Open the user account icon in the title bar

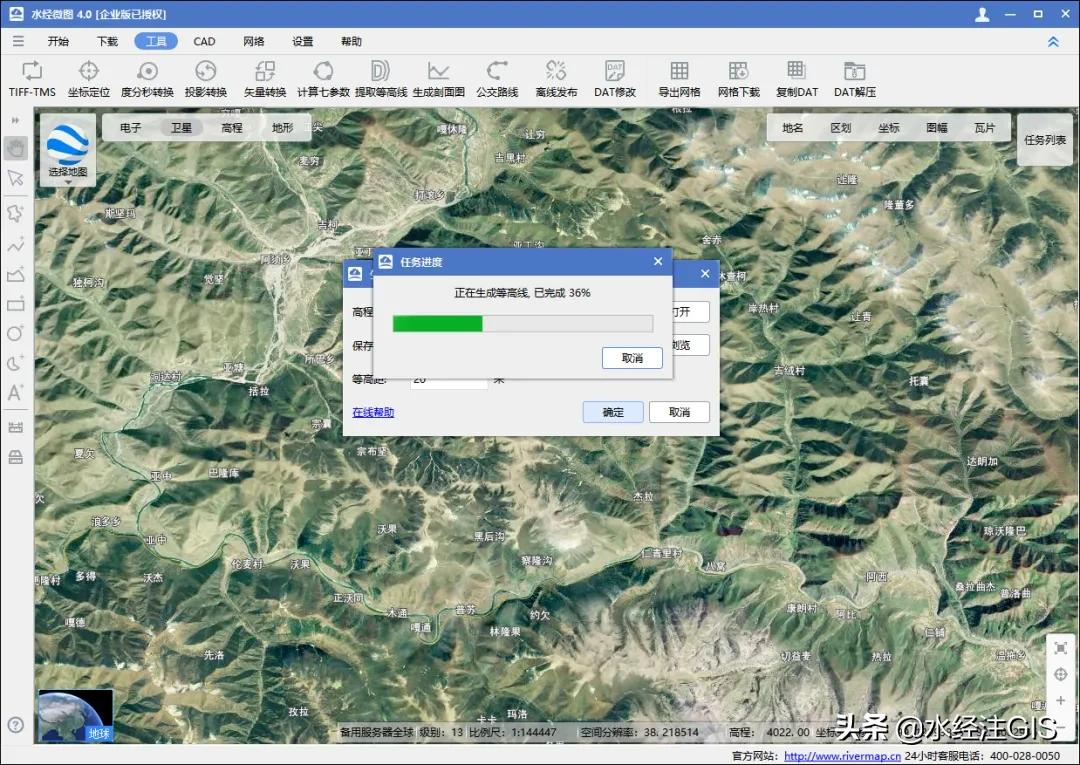click(x=982, y=14)
